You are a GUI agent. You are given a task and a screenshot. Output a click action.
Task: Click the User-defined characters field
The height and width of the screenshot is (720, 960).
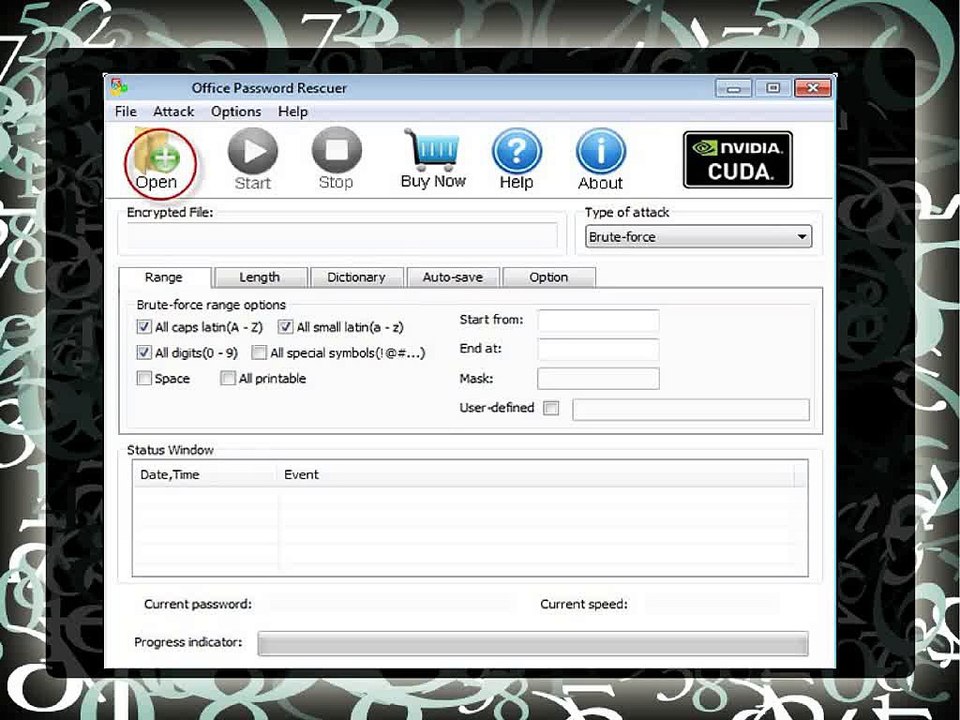coord(691,410)
